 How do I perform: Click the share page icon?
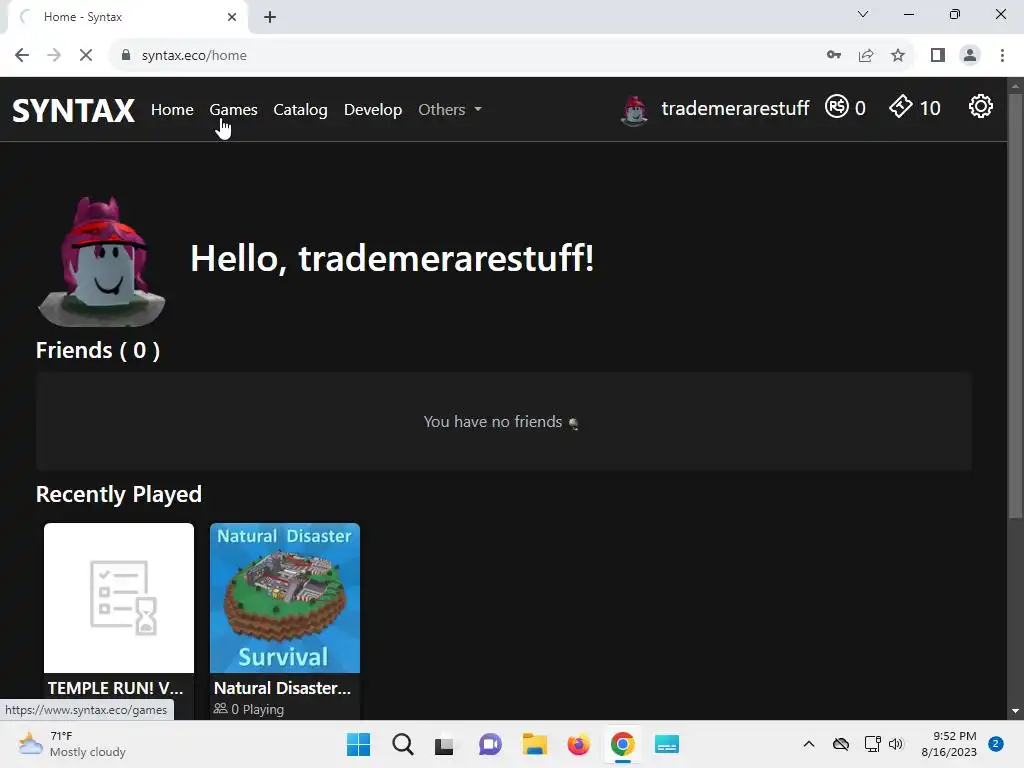(x=866, y=56)
